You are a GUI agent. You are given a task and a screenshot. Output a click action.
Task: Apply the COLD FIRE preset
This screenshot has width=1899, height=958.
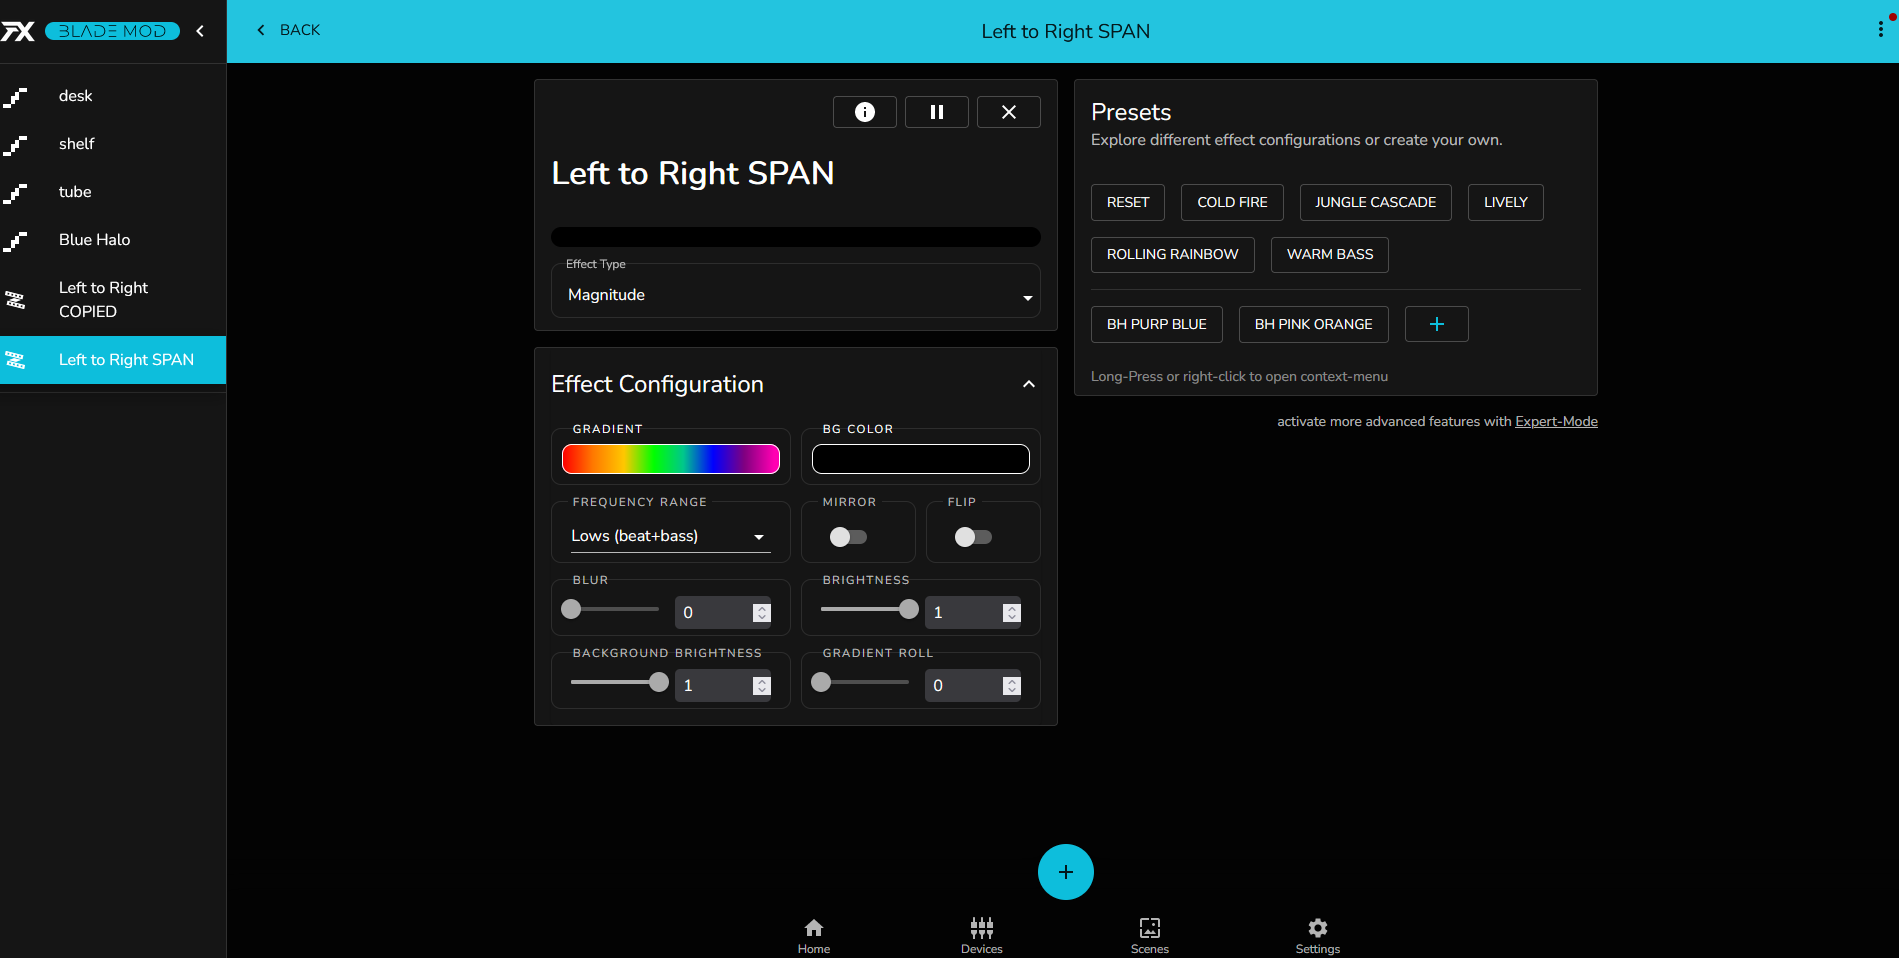click(x=1231, y=202)
